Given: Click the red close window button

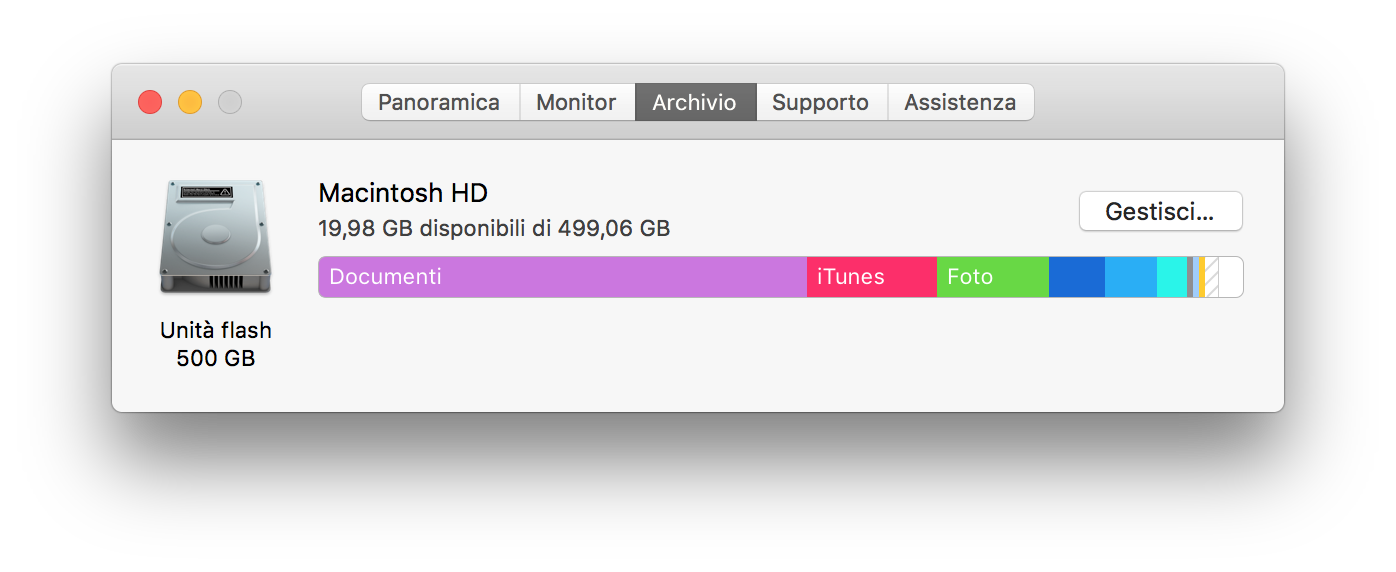Looking at the screenshot, I should (x=150, y=102).
